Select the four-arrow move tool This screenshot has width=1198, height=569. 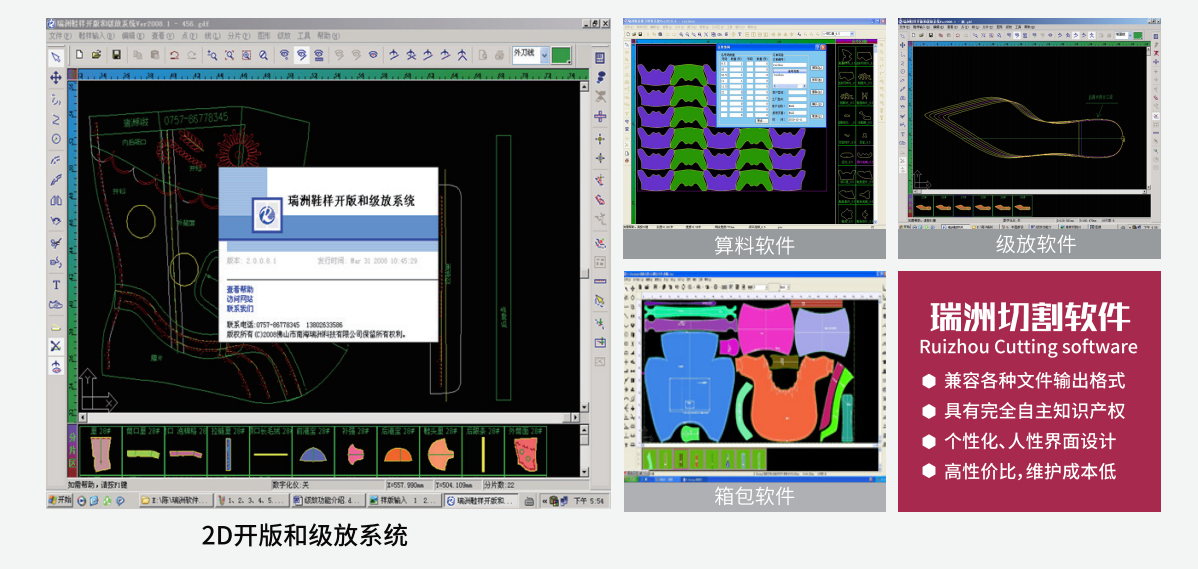click(56, 78)
